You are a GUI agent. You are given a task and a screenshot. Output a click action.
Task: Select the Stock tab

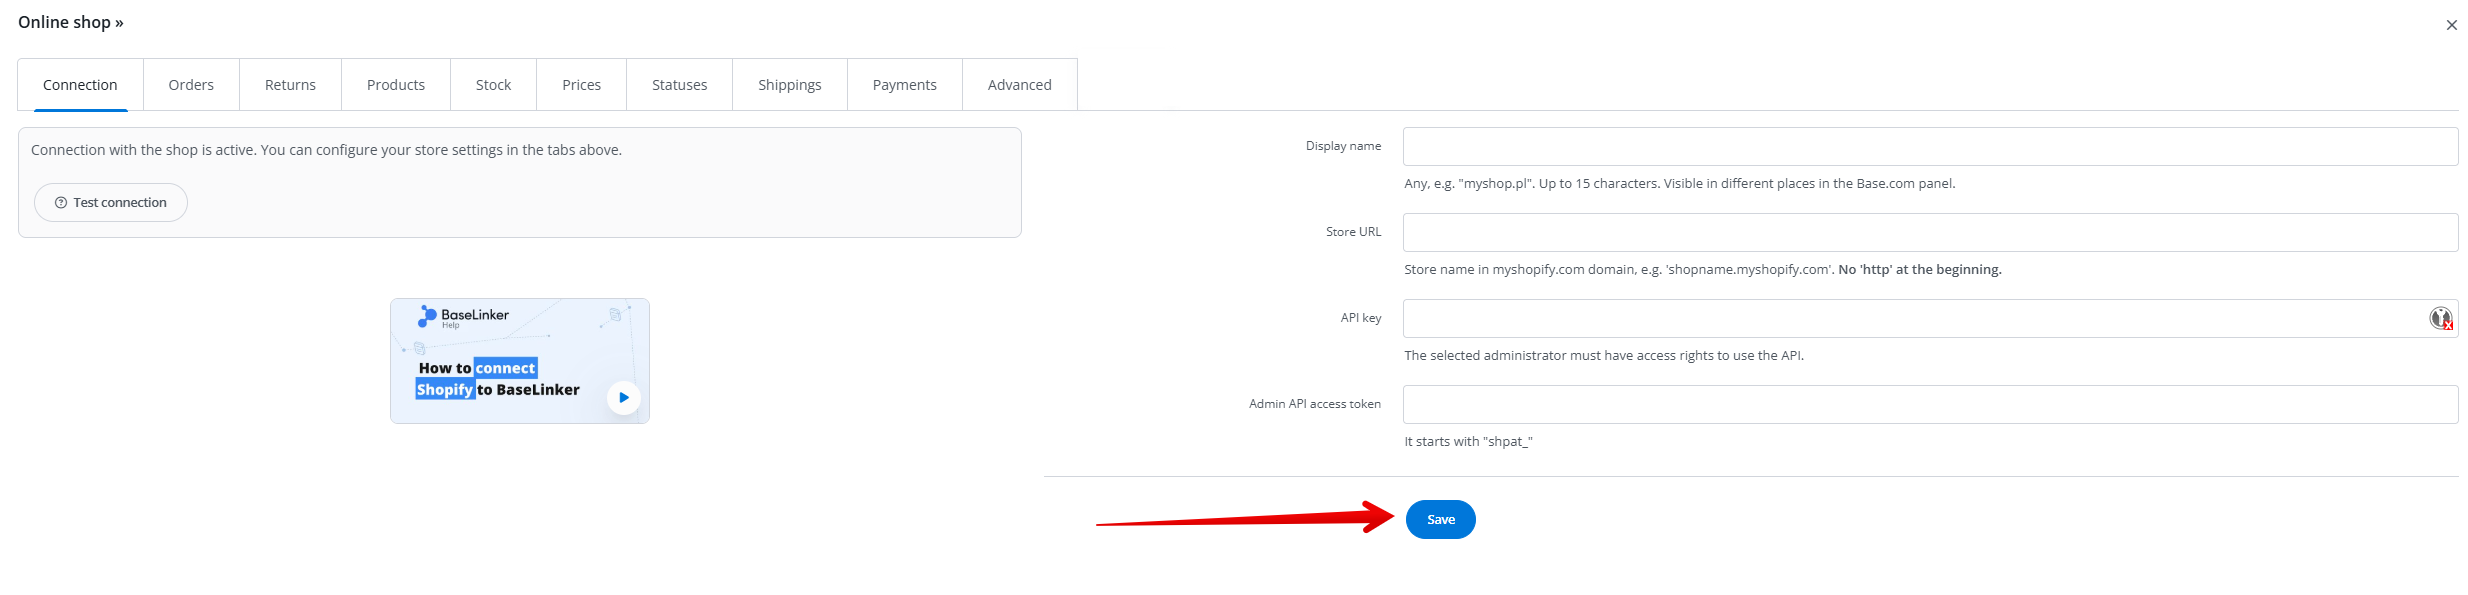493,85
